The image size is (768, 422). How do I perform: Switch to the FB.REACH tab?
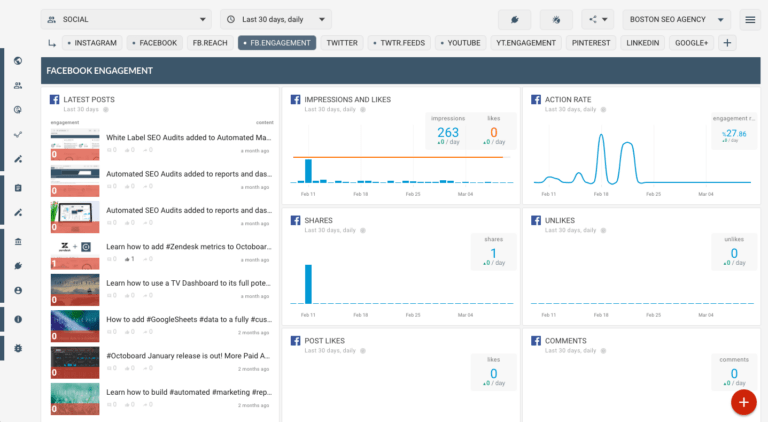210,43
